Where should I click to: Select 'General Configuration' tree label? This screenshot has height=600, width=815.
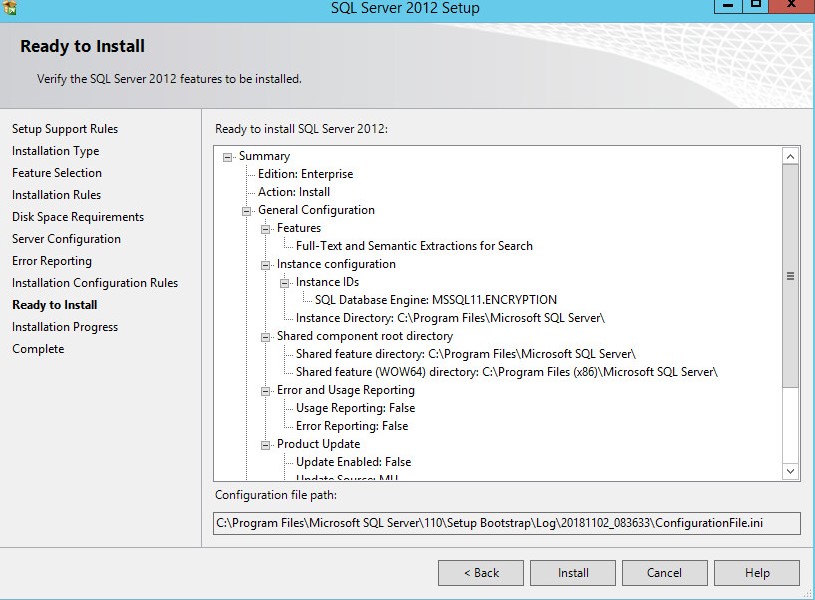pos(316,210)
